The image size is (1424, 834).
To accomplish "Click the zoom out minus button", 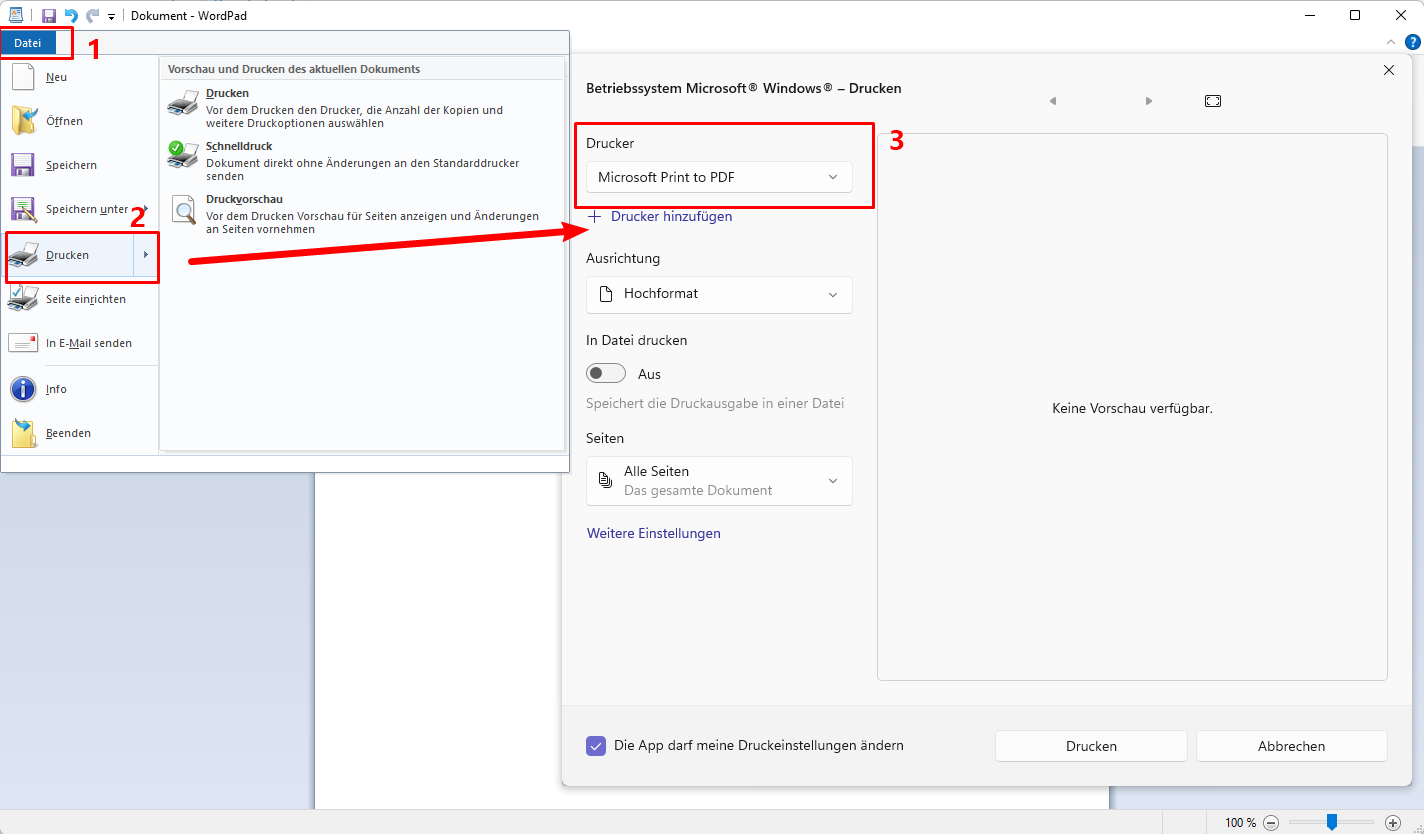I will [1271, 822].
